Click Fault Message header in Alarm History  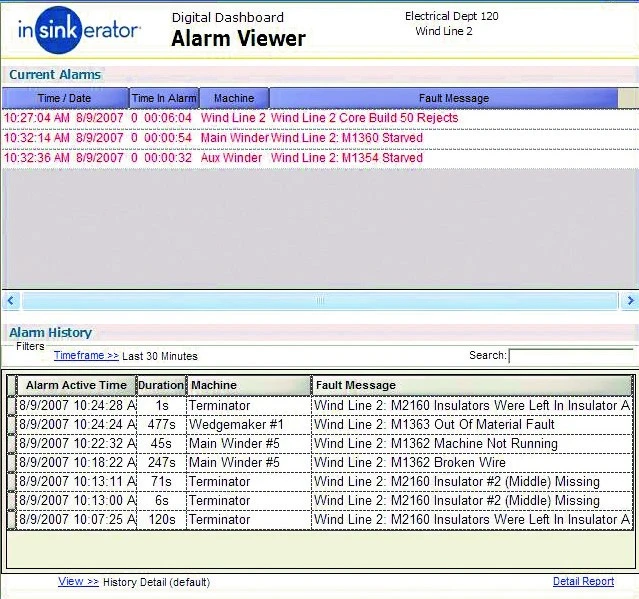[x=472, y=385]
